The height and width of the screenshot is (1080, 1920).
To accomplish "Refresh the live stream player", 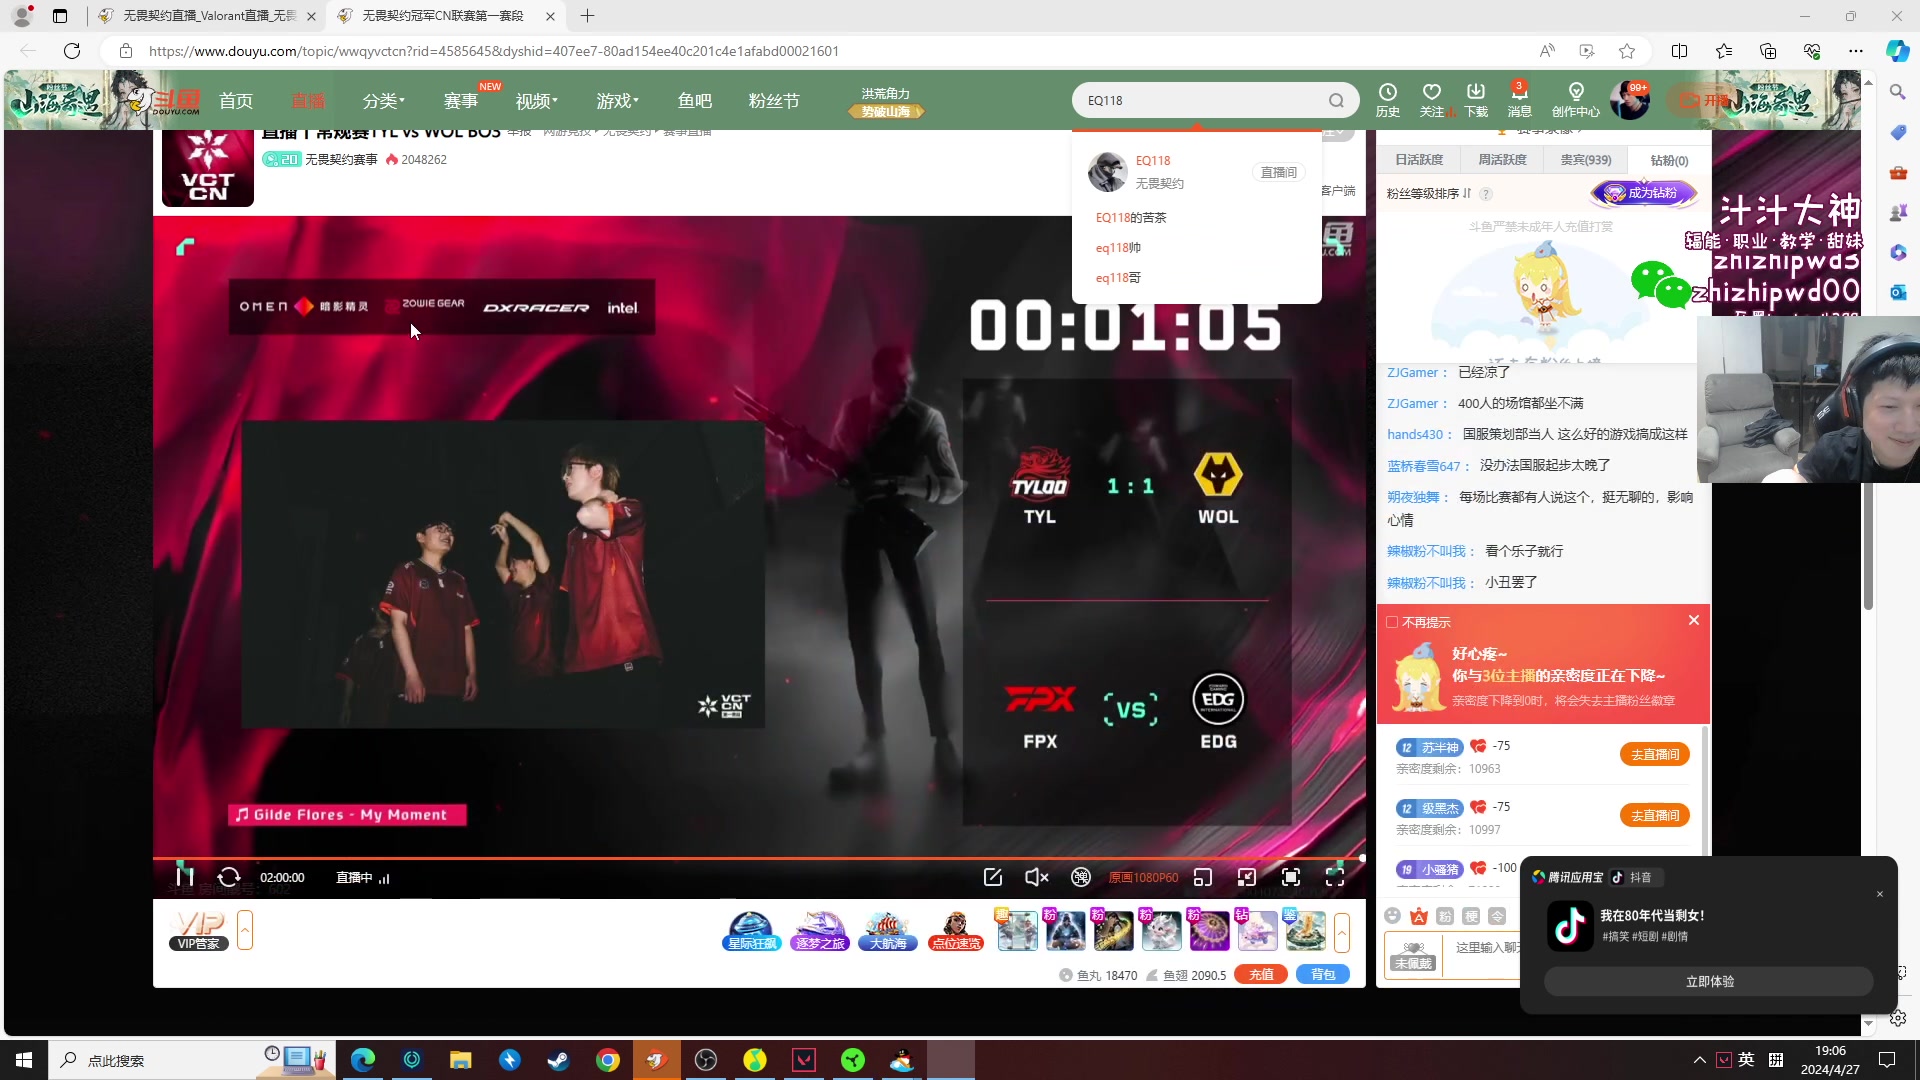I will (x=229, y=877).
